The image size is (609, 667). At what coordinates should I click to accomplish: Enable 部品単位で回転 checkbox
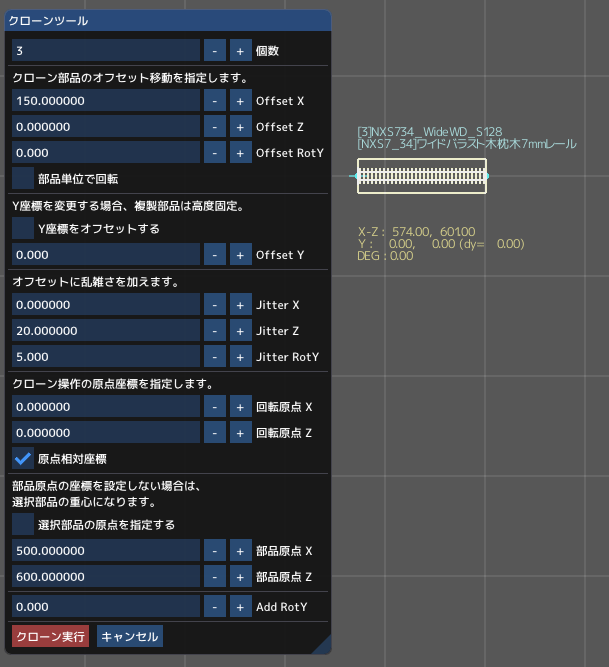click(23, 178)
